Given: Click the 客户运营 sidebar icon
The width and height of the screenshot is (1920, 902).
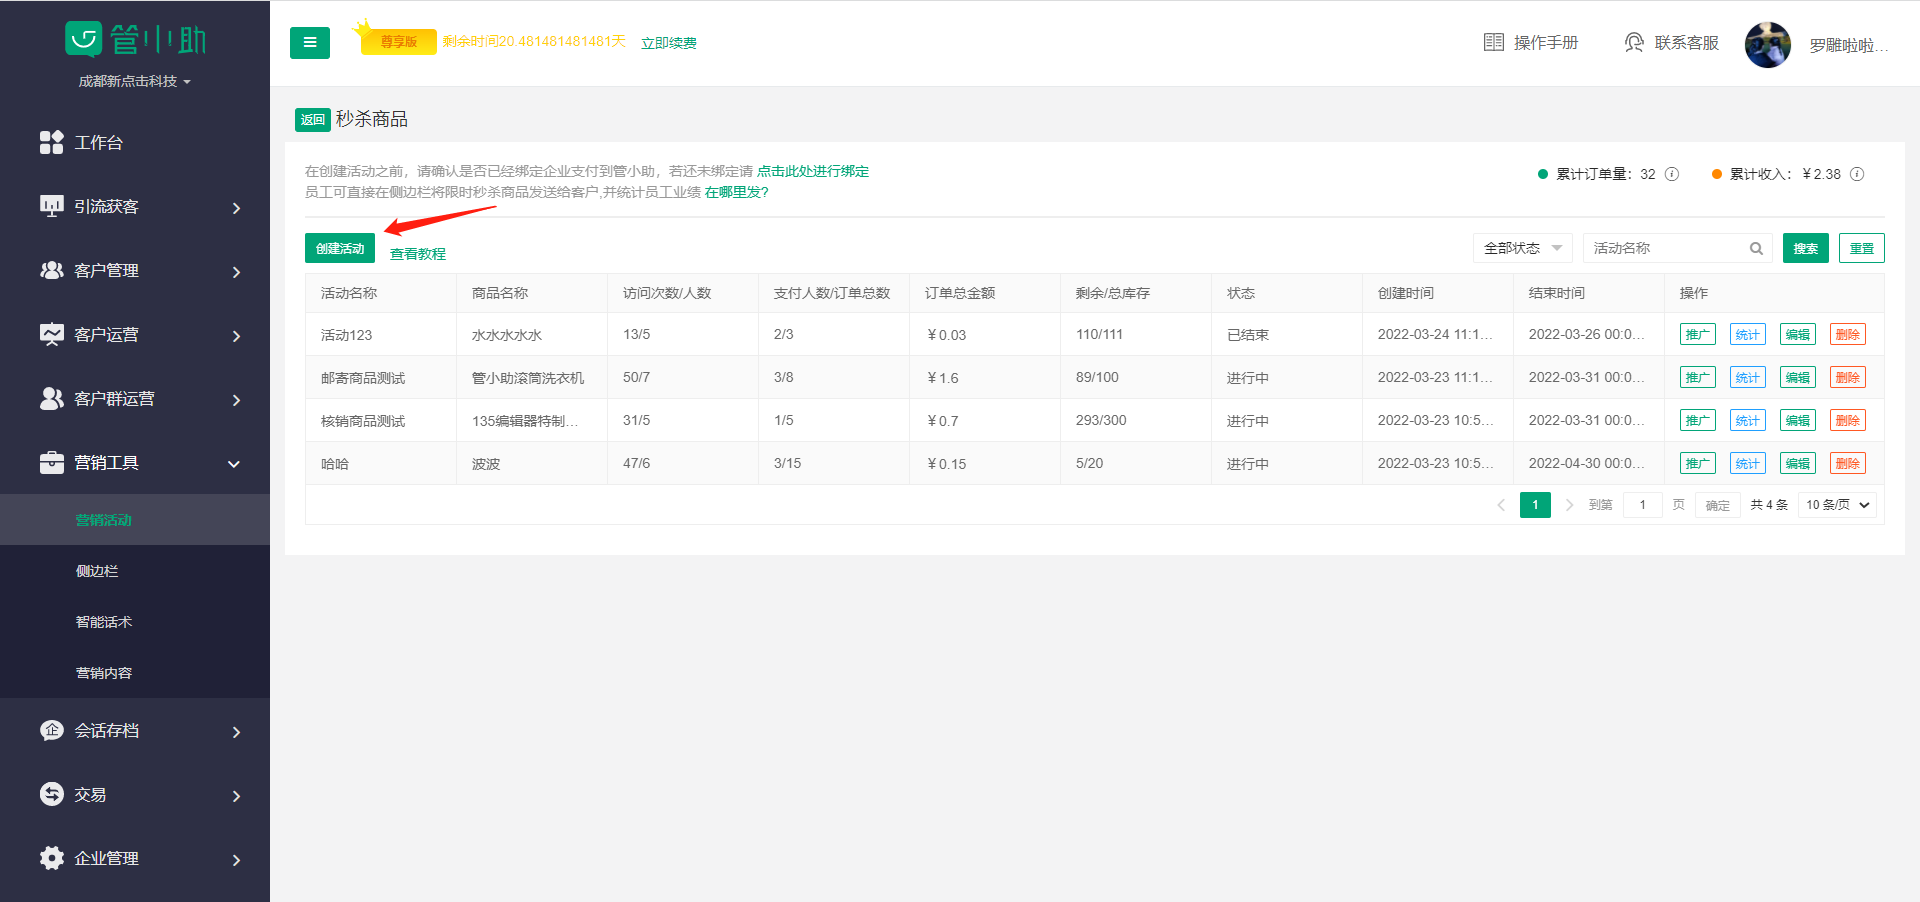Looking at the screenshot, I should point(52,334).
